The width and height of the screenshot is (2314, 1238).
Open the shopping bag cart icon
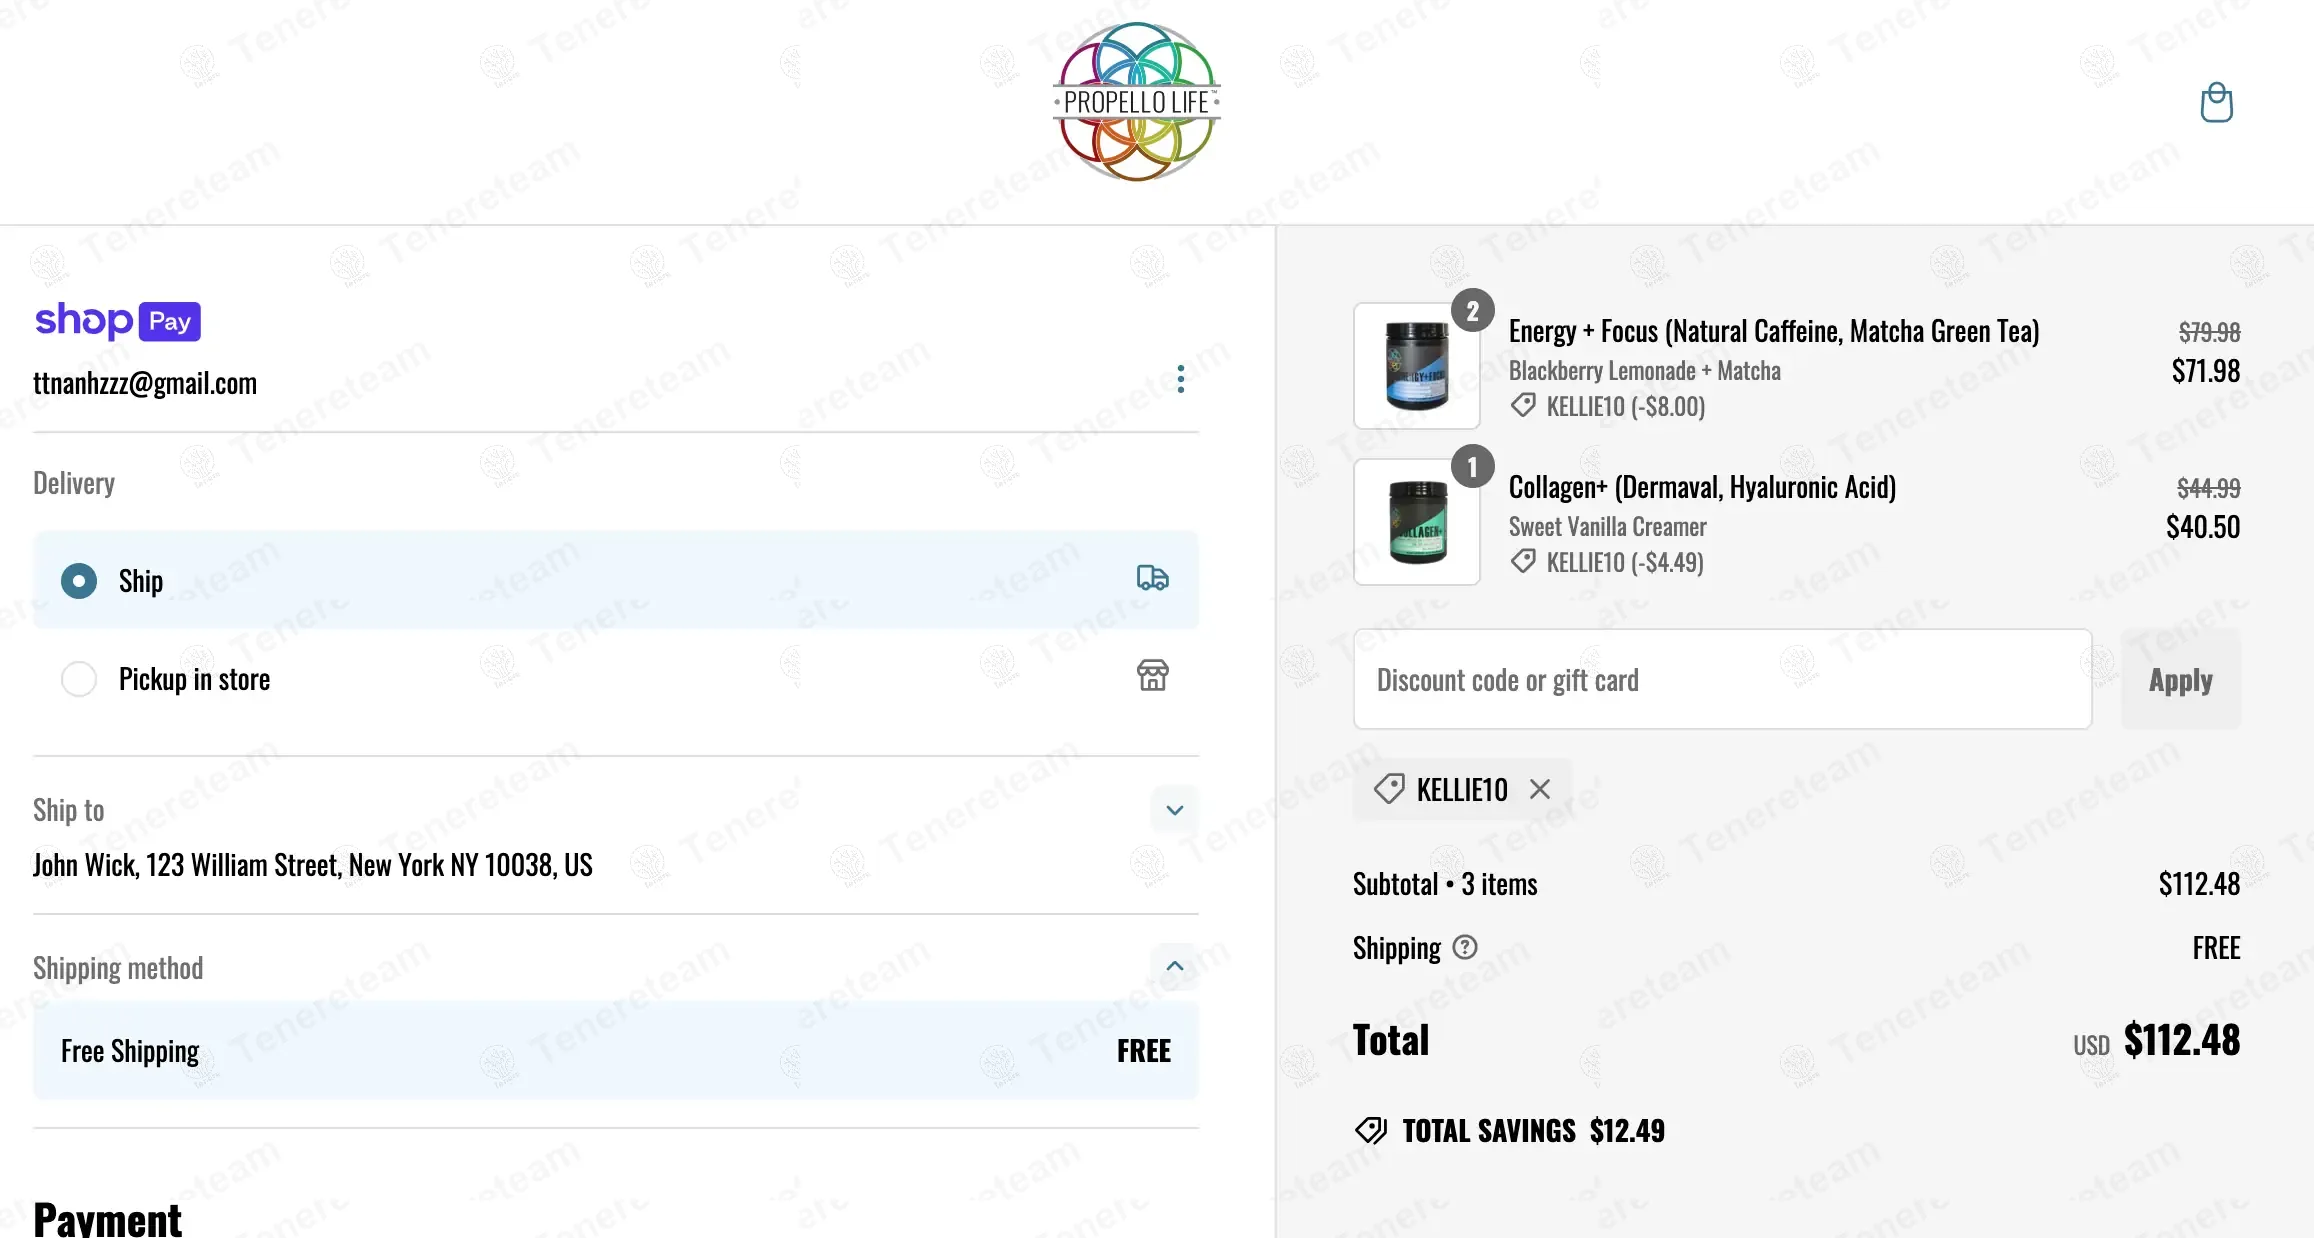2216,102
